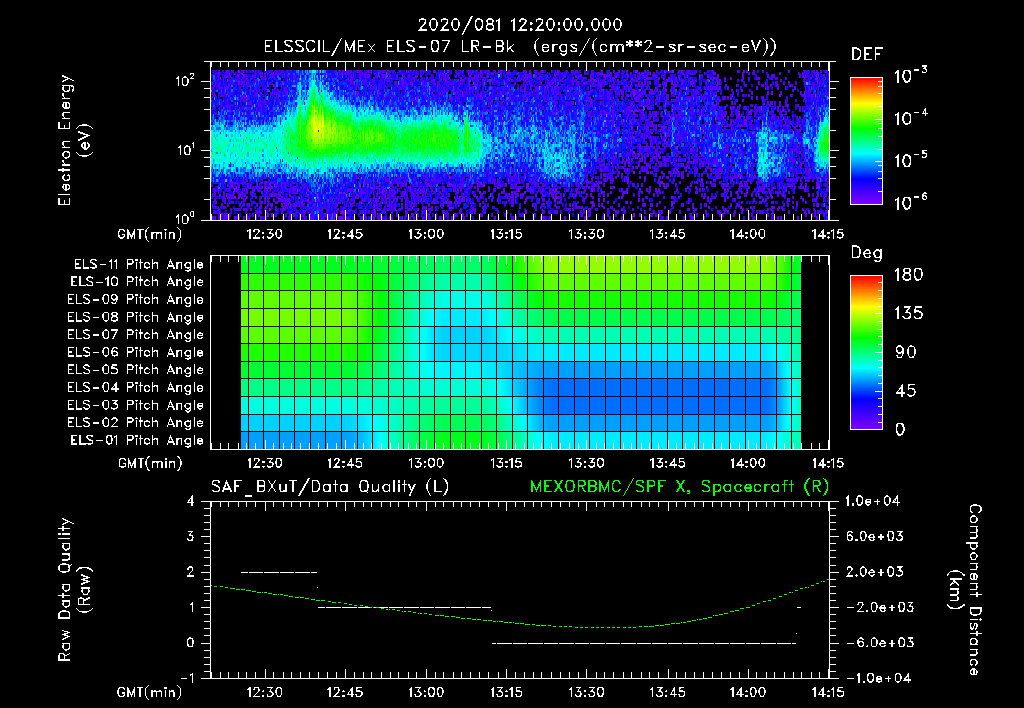Click the 13:15 label under the data quality plot
Image resolution: width=1024 pixels, height=708 pixels.
506,692
